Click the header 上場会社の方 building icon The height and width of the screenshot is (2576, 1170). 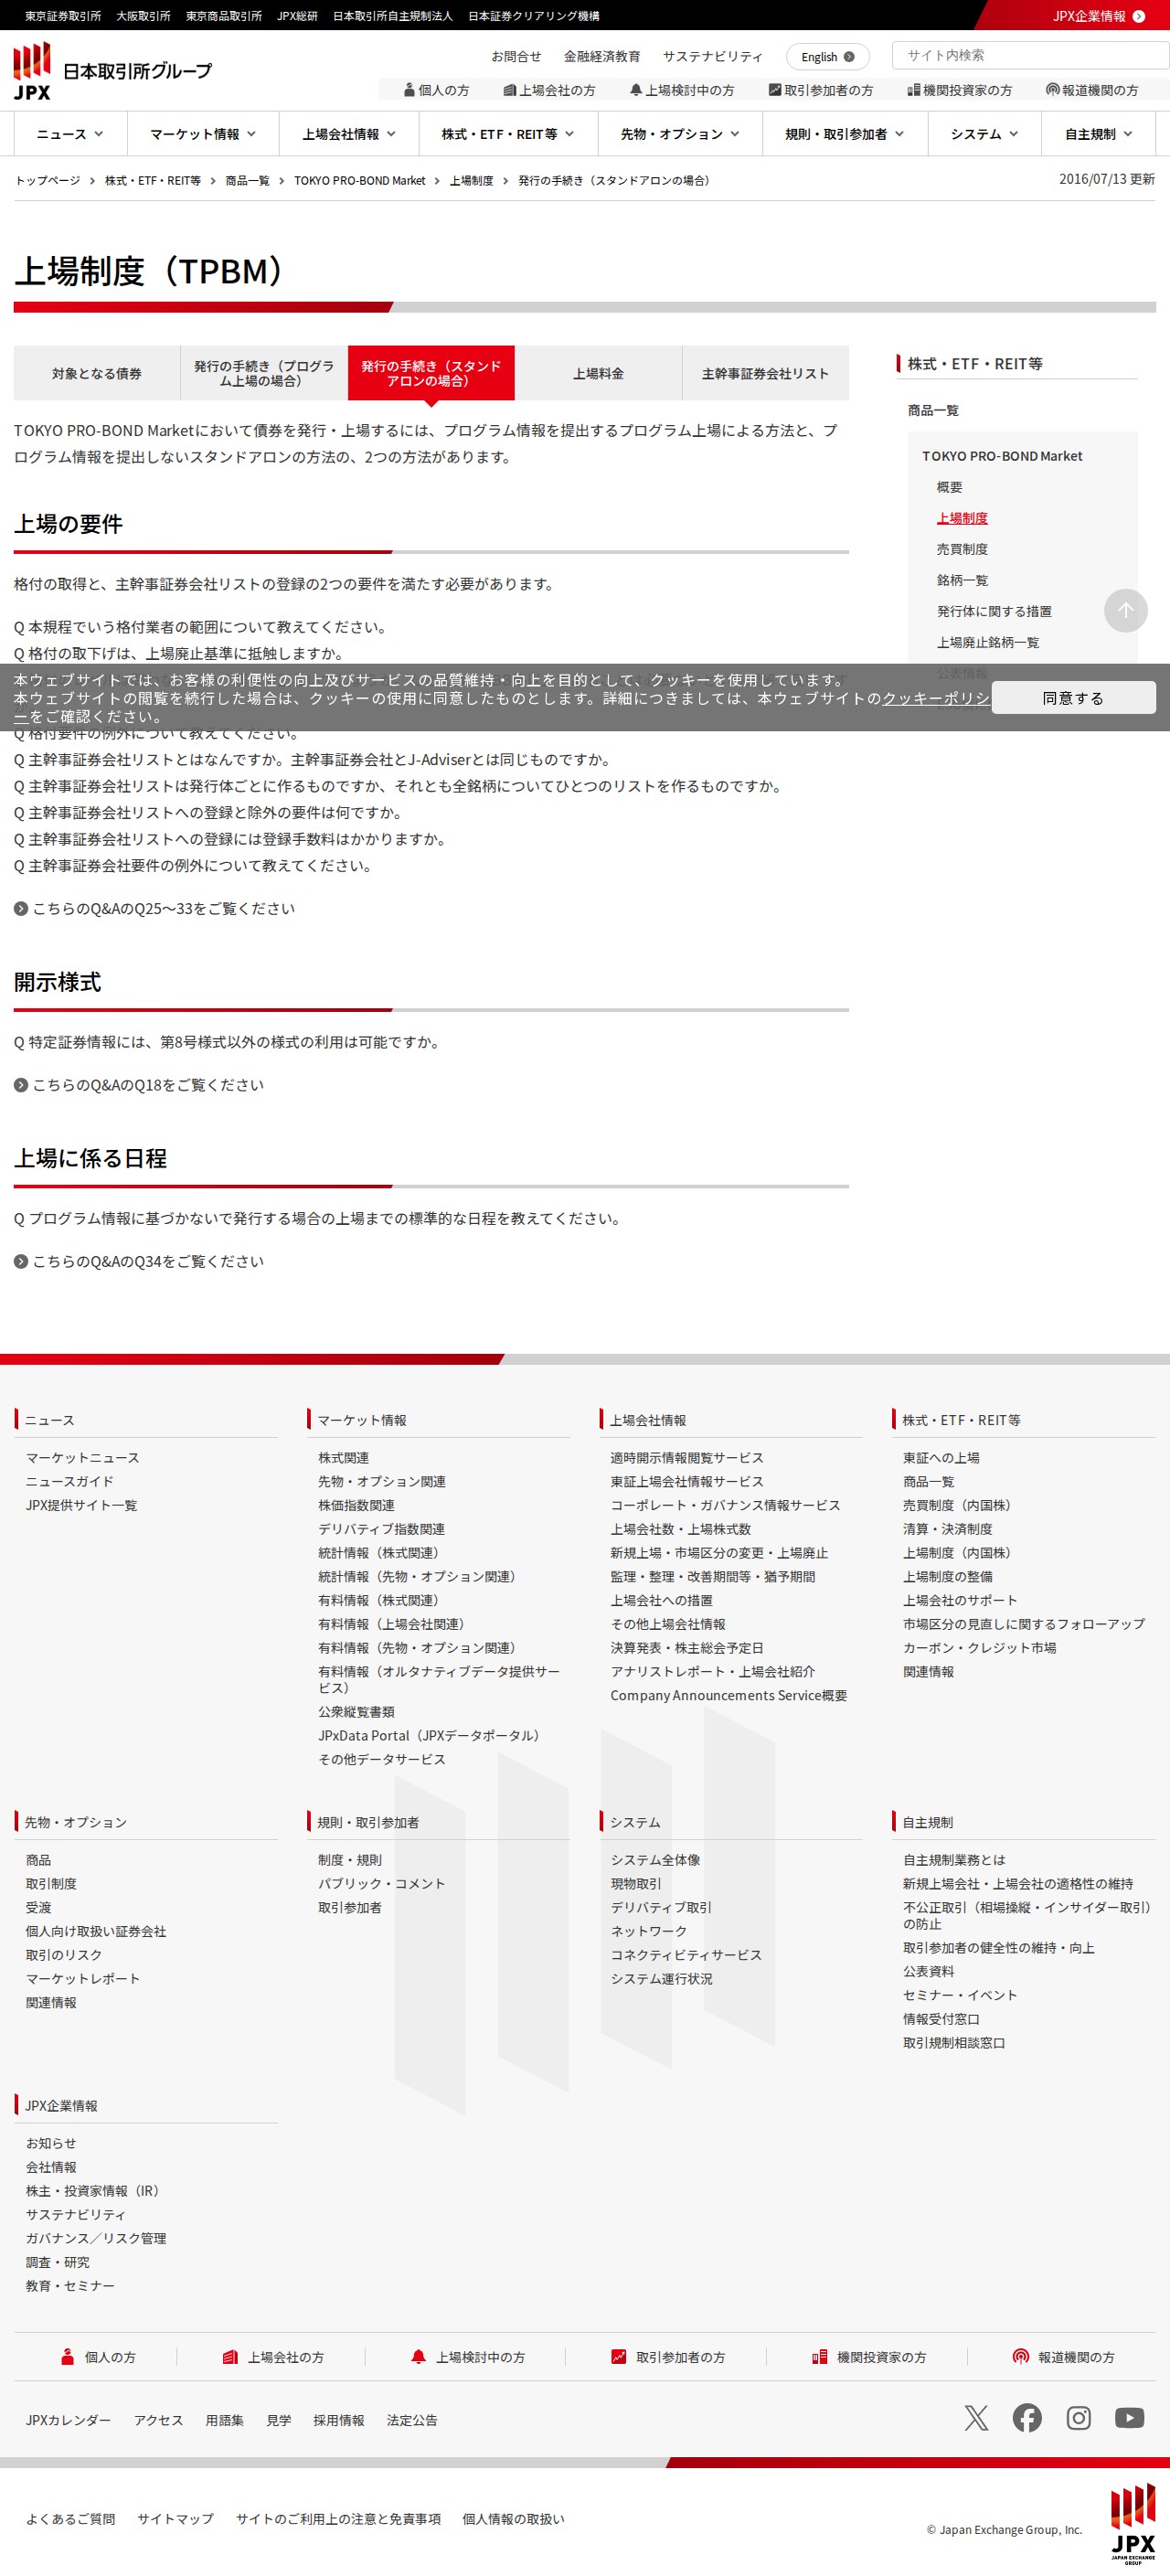click(x=509, y=90)
